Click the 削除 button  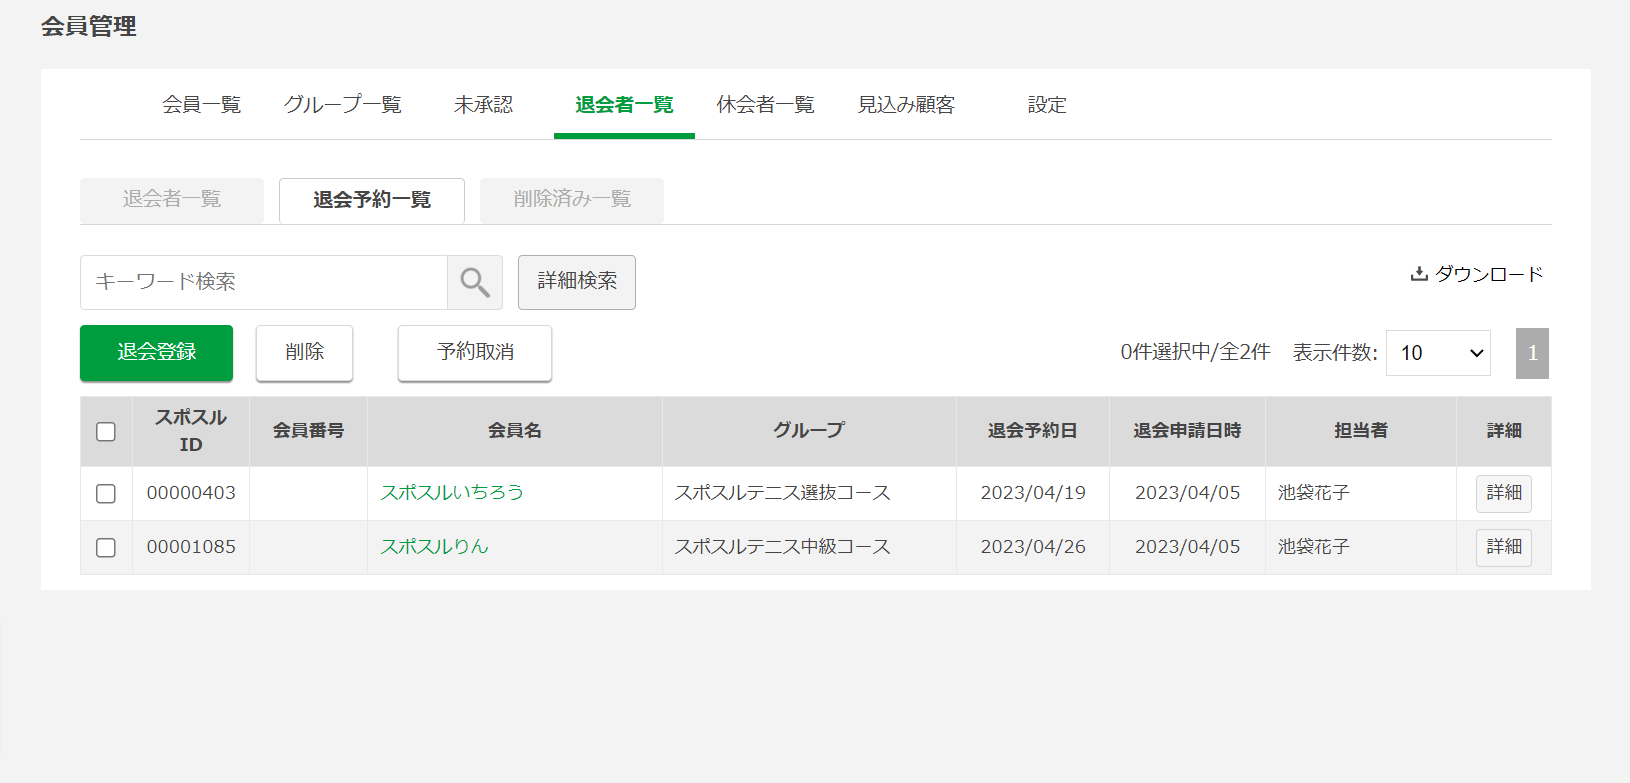[304, 352]
